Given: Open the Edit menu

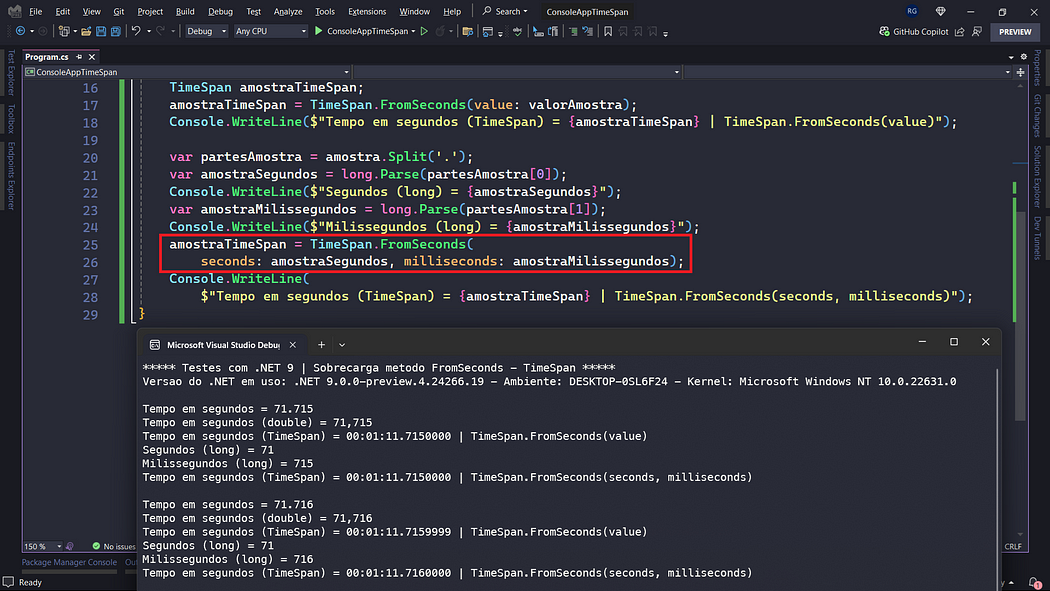Looking at the screenshot, I should 62,11.
